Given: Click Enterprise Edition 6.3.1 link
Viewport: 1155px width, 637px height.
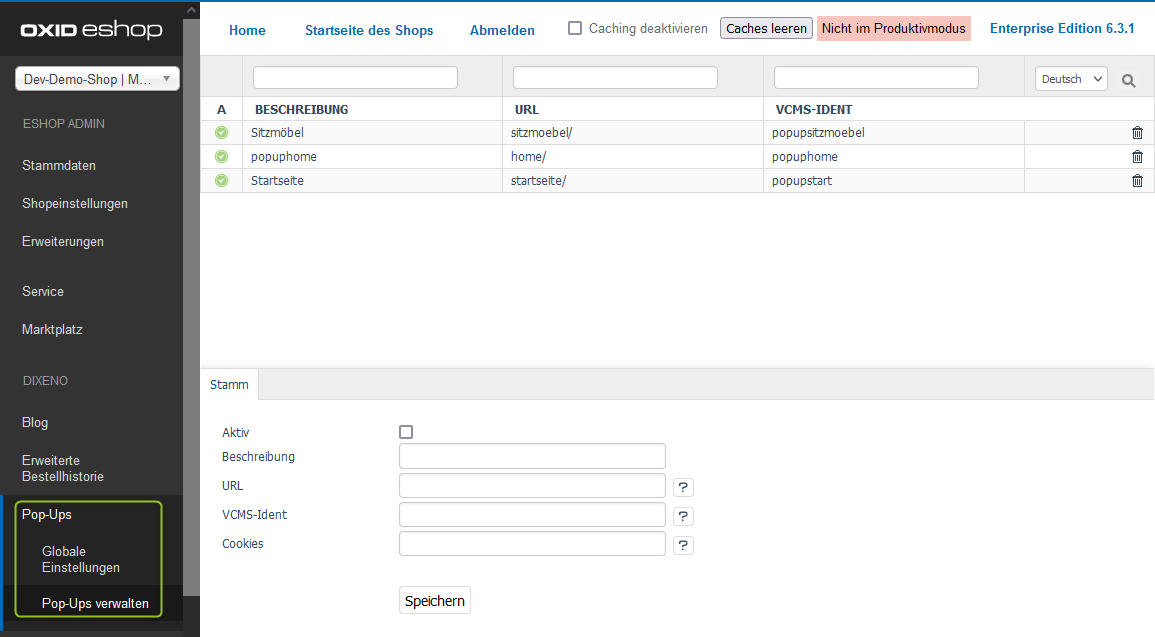Looking at the screenshot, I should (x=1062, y=28).
